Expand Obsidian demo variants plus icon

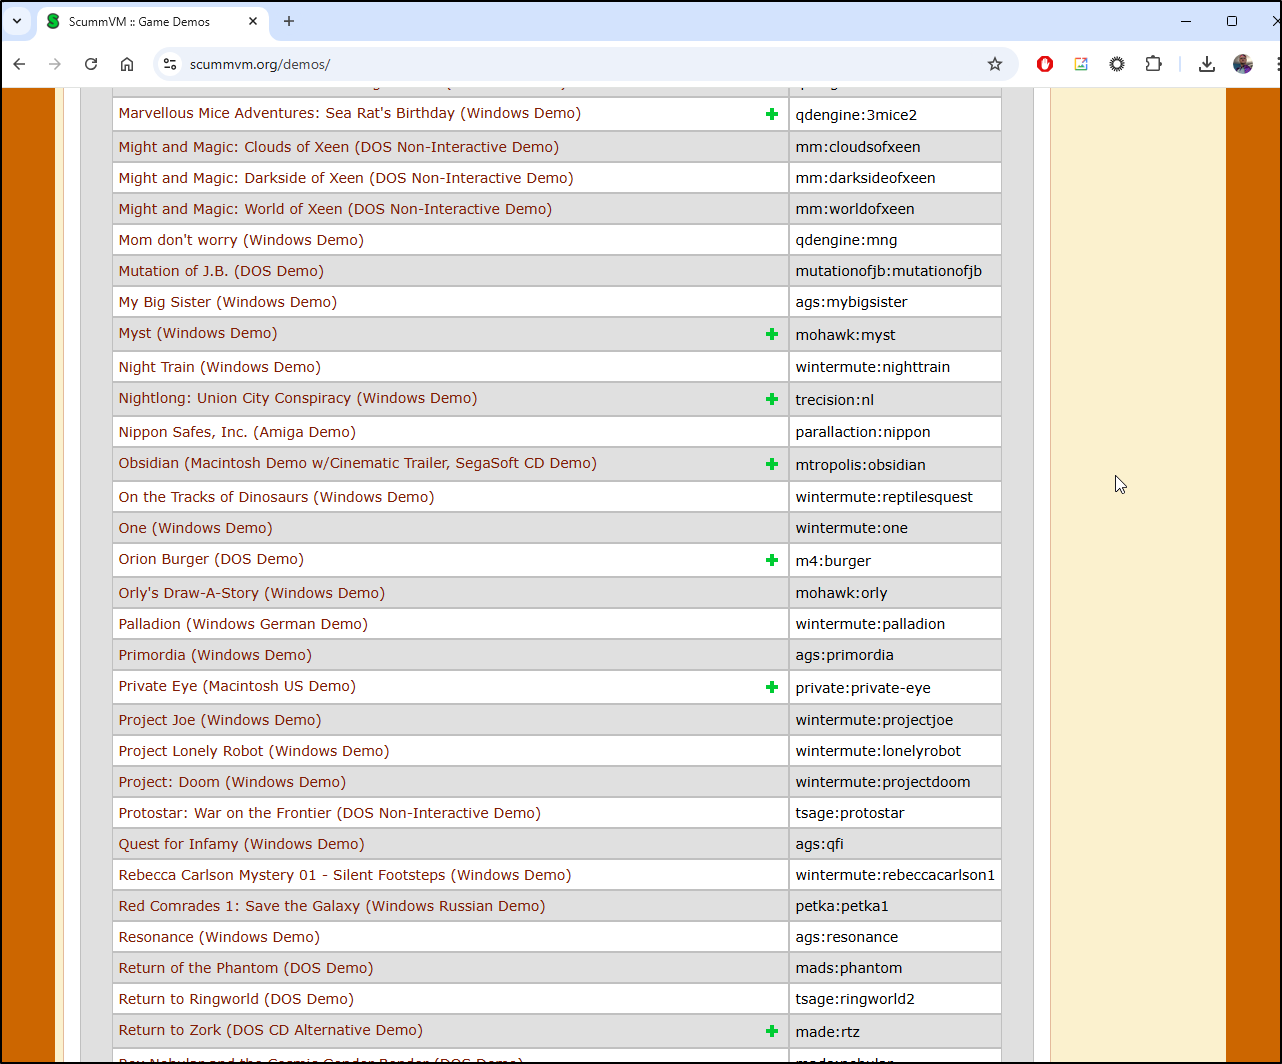tap(771, 464)
